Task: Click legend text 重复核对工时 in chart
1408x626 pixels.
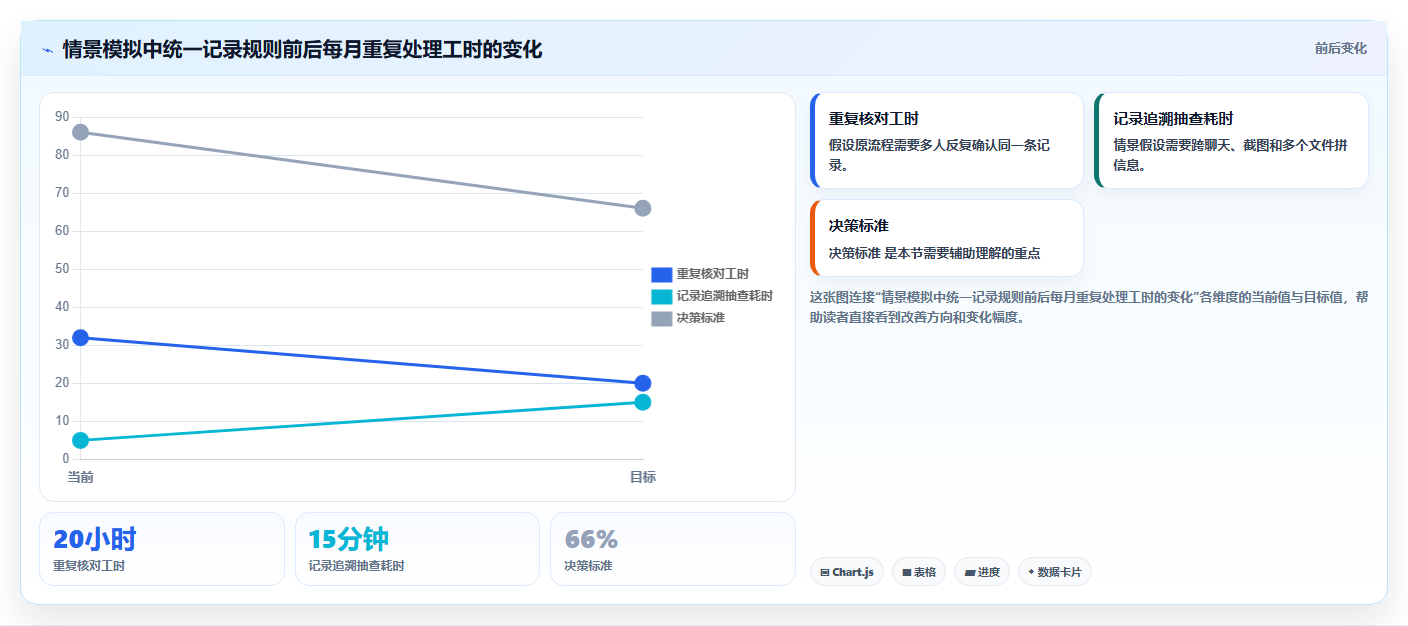Action: [712, 274]
